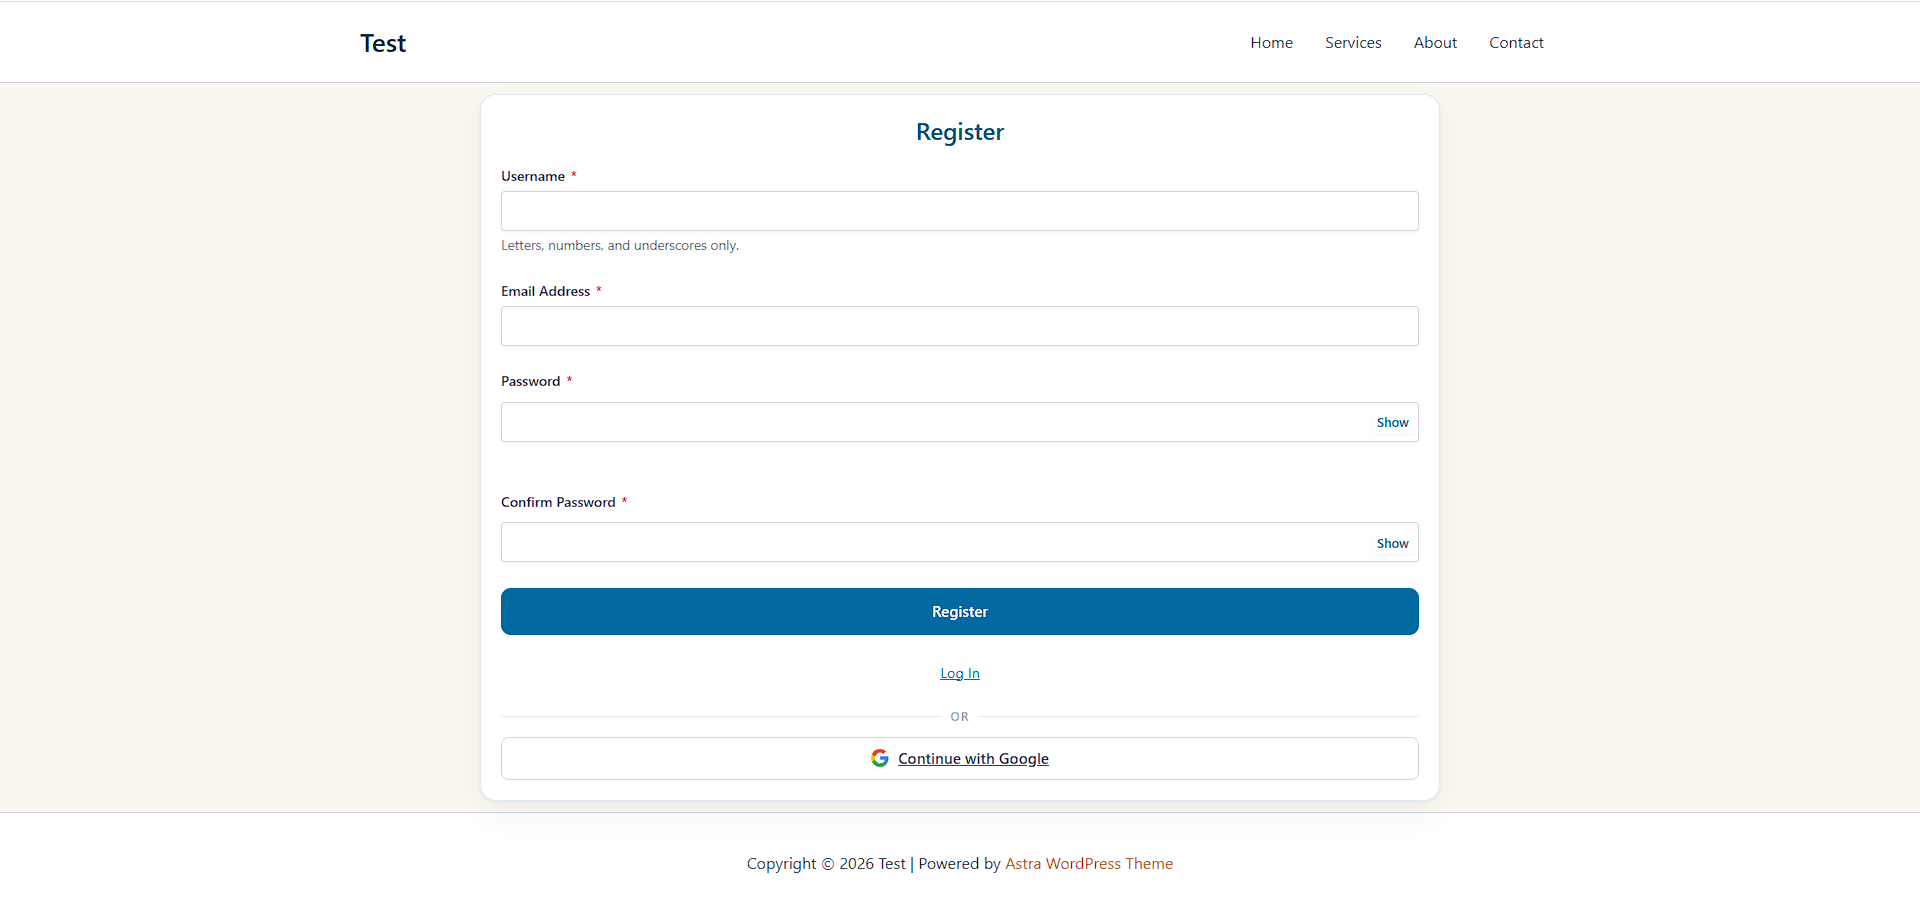Click the Copyright © 2026 Test text
1920x913 pixels.
point(826,863)
